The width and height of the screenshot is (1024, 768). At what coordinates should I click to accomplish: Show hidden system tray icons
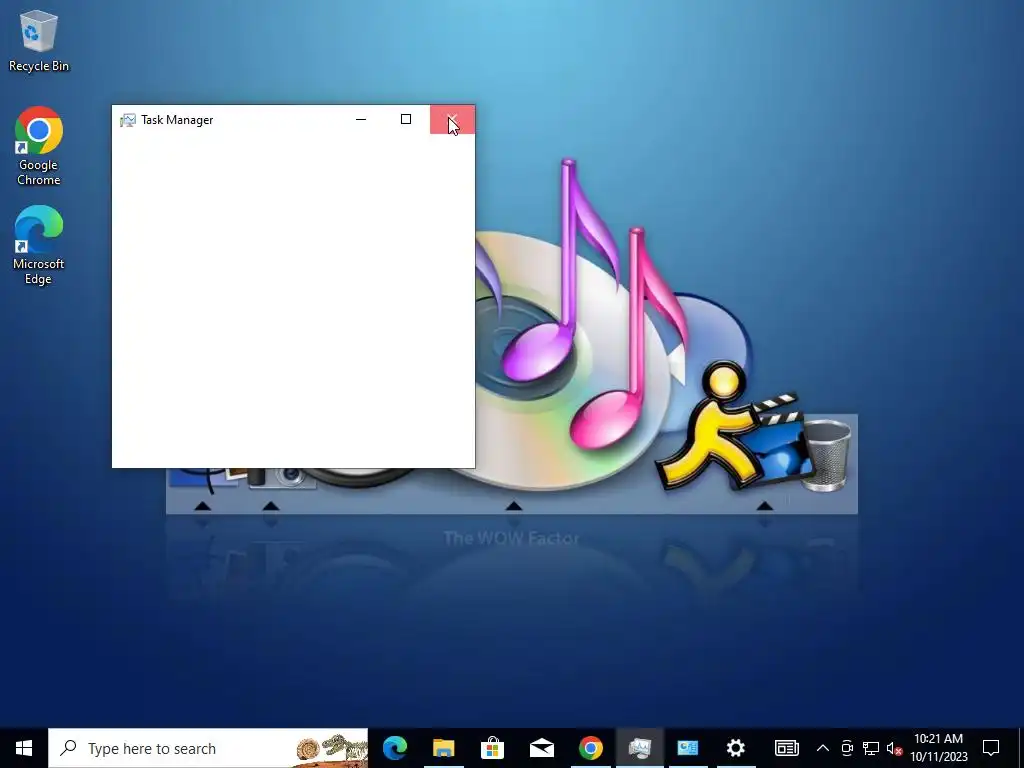click(823, 748)
